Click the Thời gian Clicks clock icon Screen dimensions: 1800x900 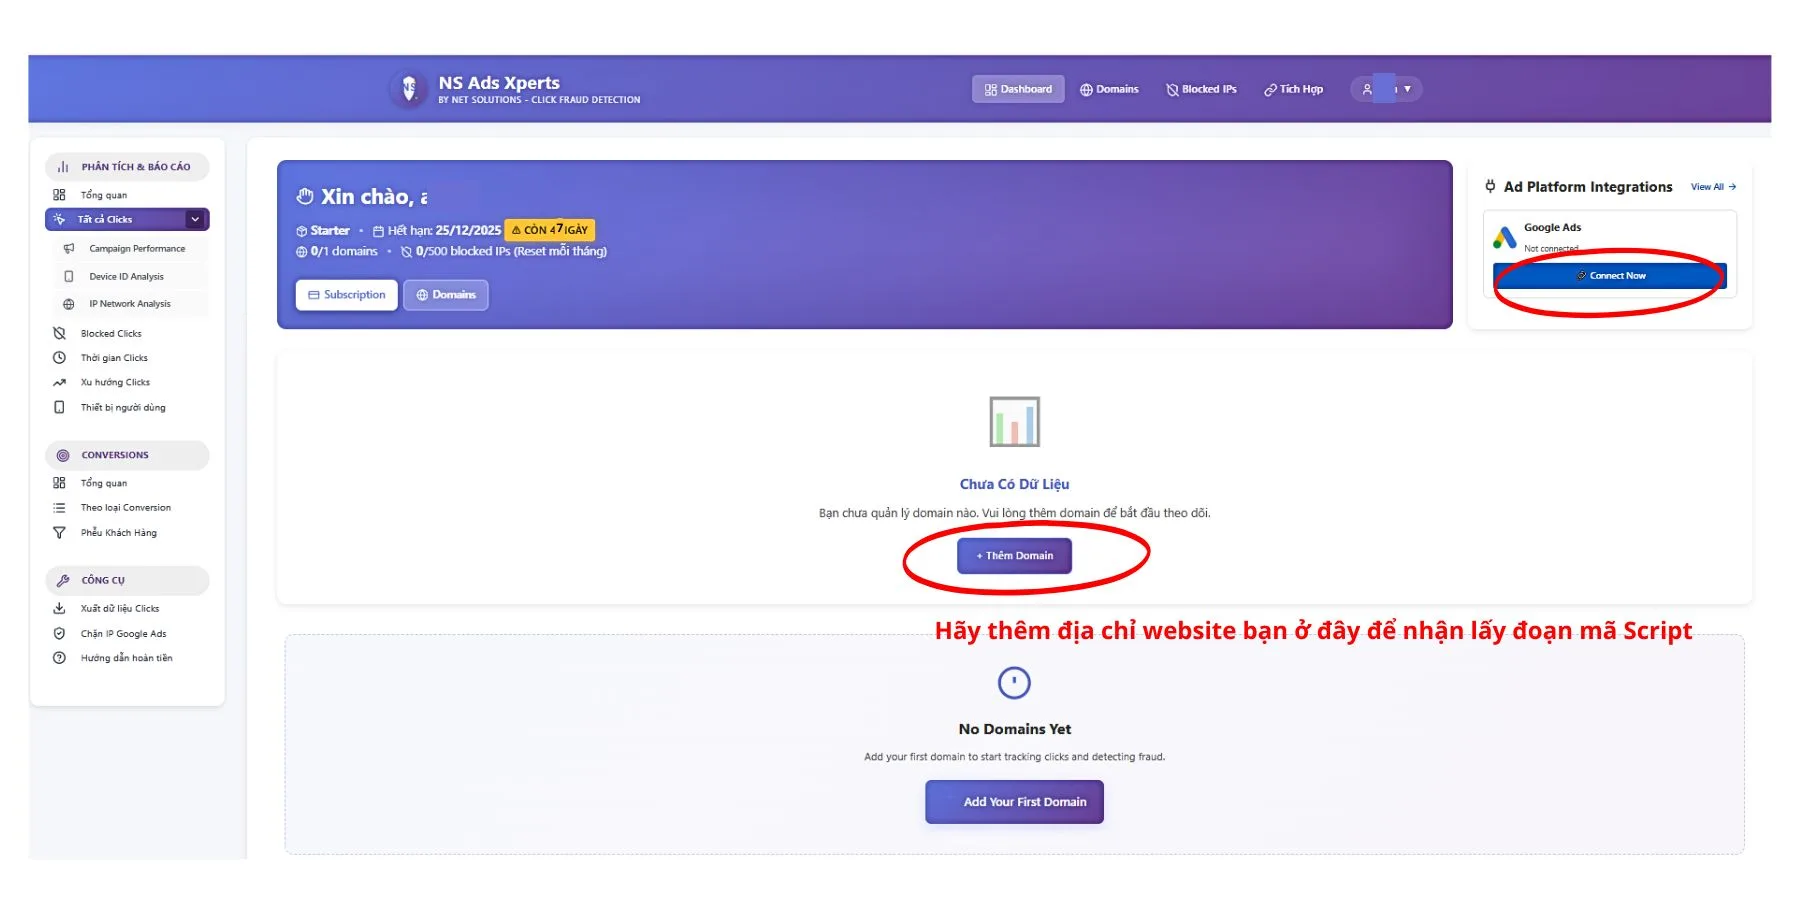(x=59, y=358)
